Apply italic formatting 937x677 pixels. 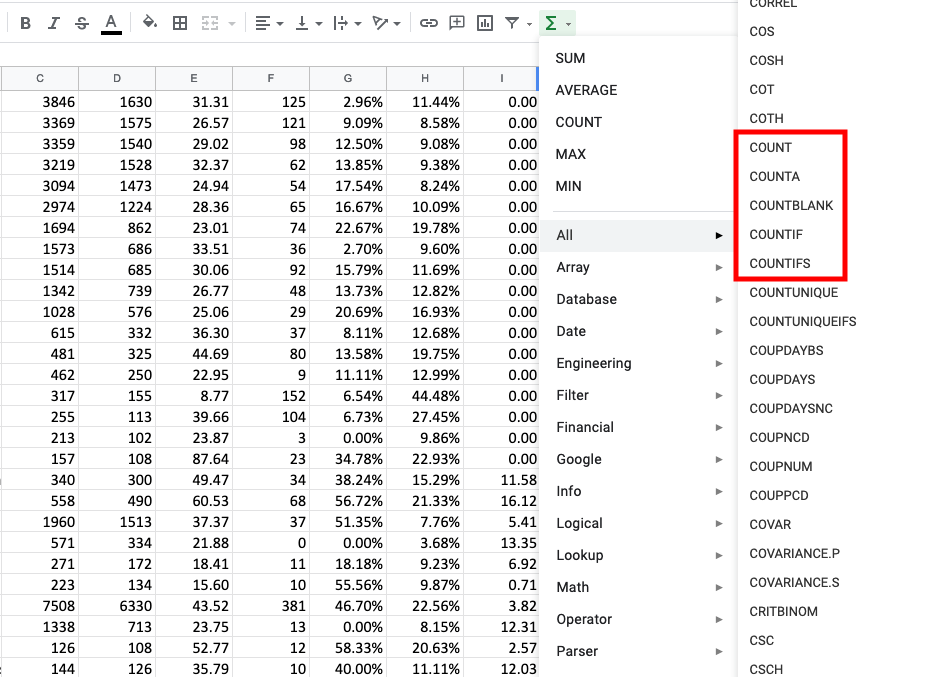(x=54, y=23)
